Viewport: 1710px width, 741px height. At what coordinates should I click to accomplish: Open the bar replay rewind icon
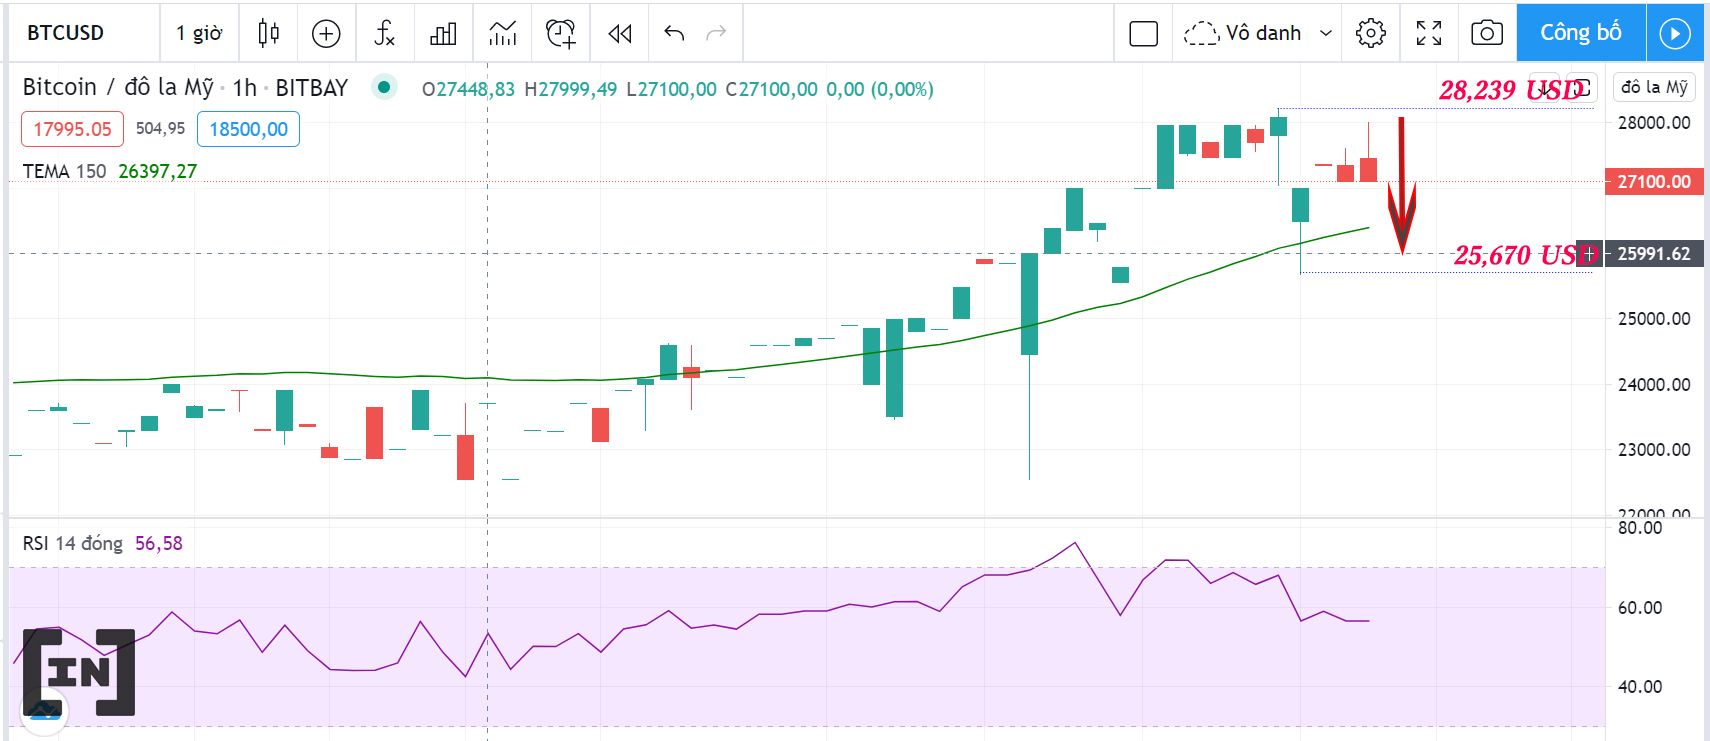[x=619, y=32]
